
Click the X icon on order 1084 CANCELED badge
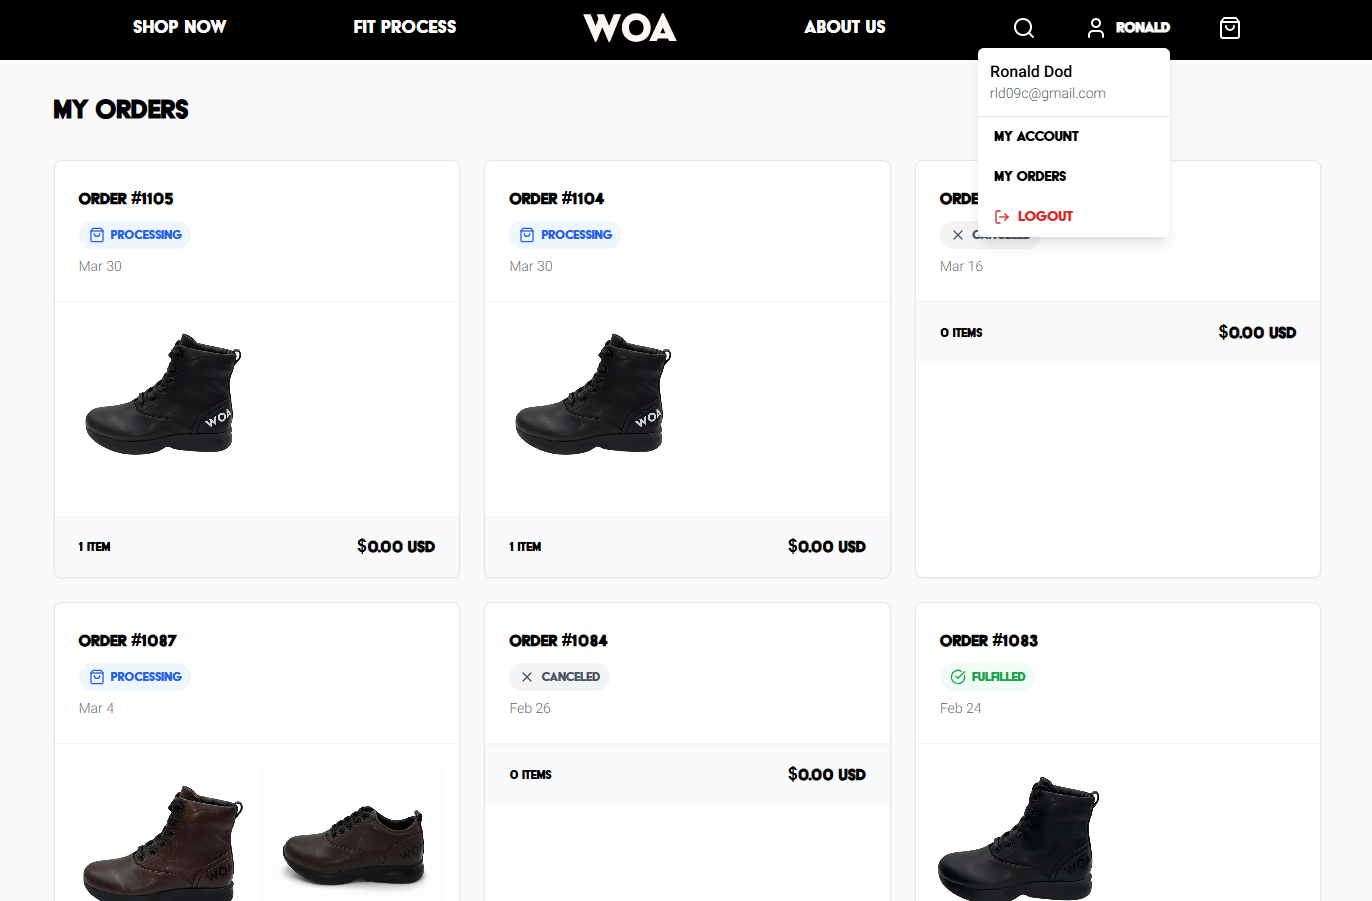click(x=527, y=676)
